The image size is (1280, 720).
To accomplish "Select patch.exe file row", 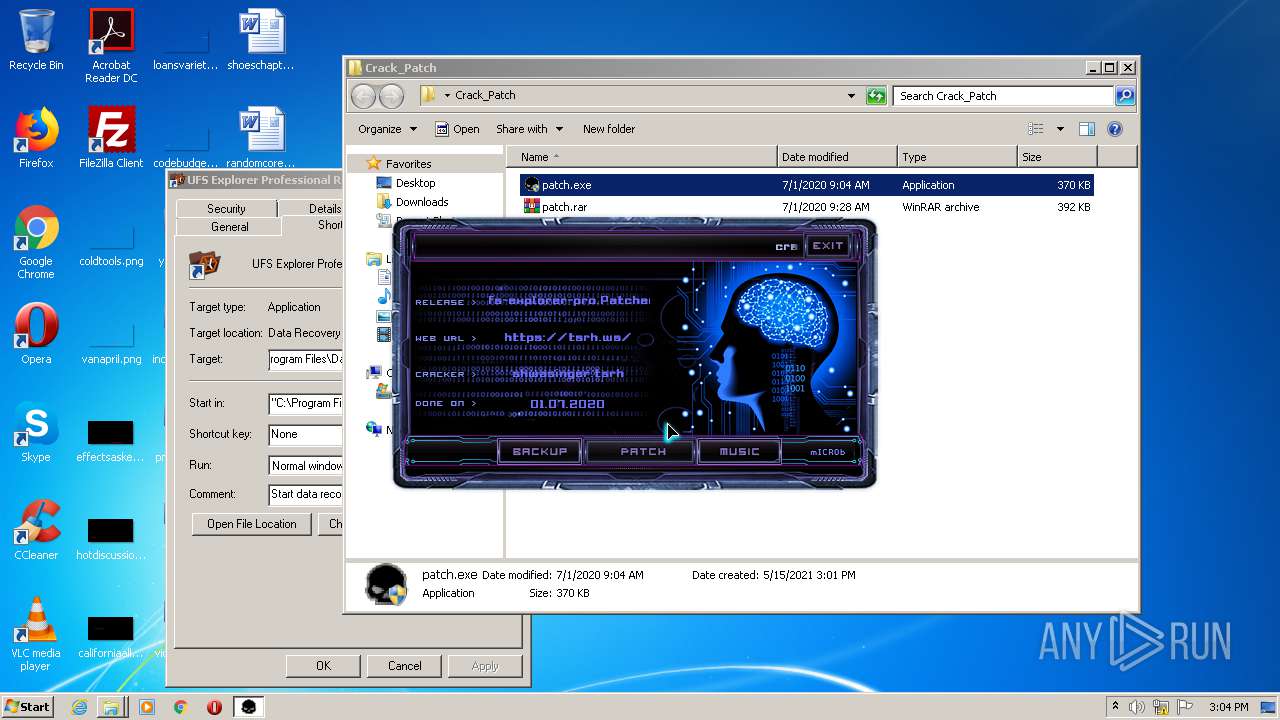I will click(806, 185).
